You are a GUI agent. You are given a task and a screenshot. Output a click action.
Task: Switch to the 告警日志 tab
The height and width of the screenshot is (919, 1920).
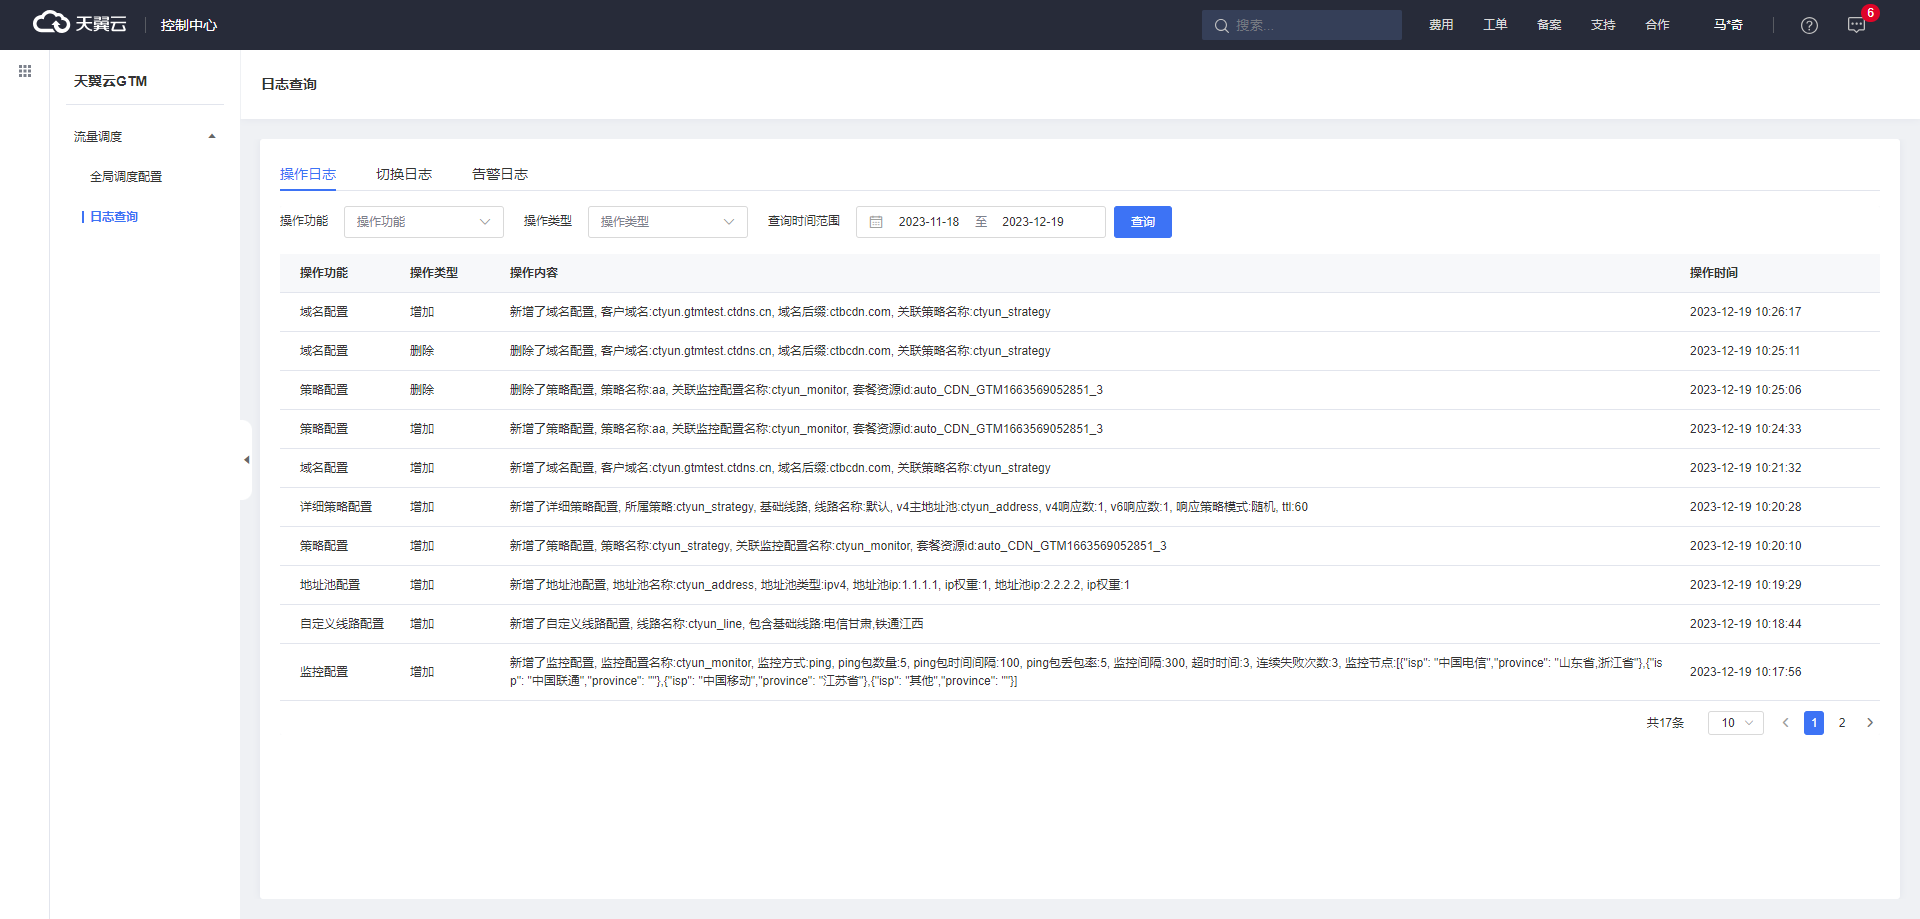pos(500,174)
